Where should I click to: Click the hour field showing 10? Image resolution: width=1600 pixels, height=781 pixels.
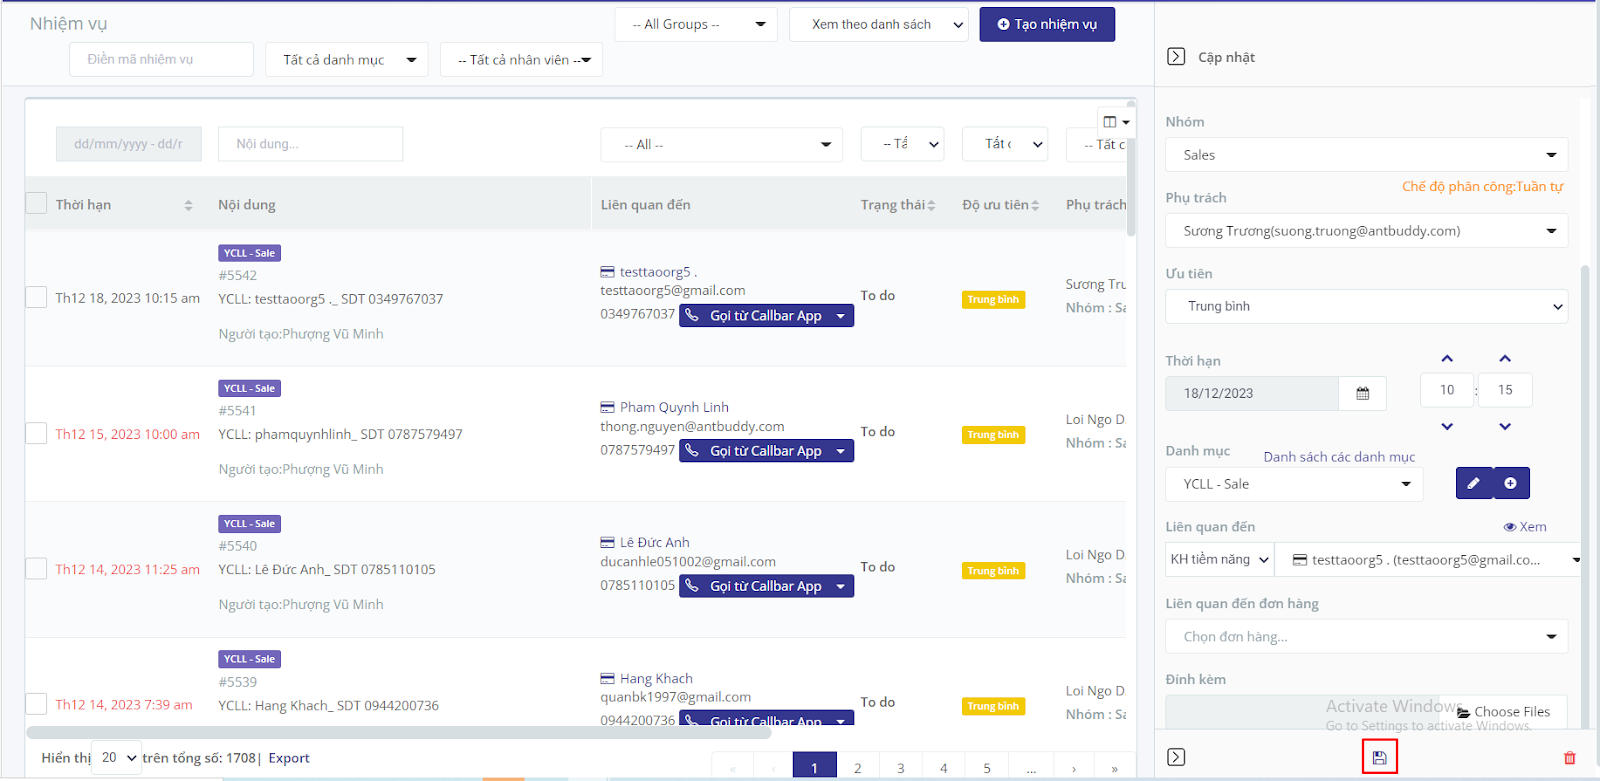[x=1447, y=390]
